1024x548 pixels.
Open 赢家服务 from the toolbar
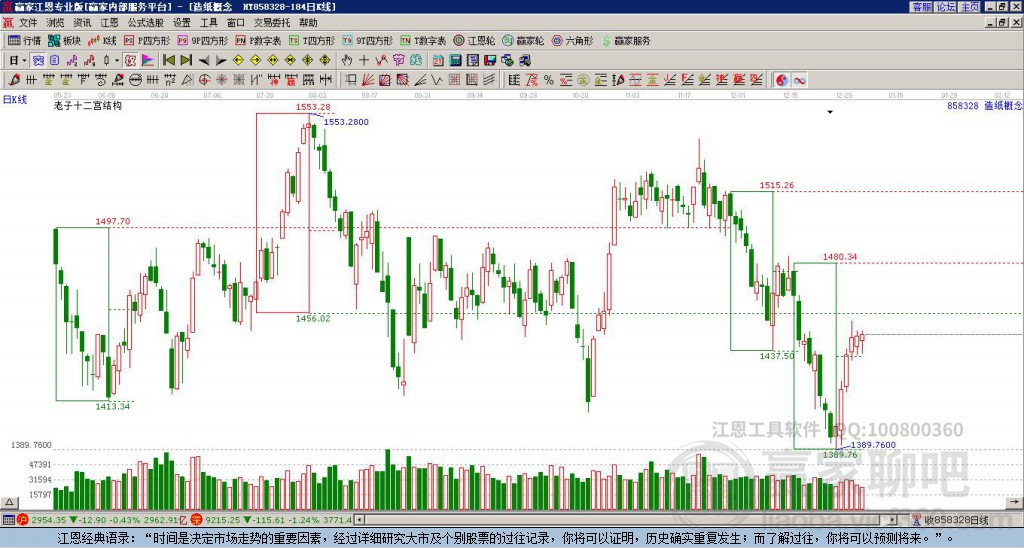tap(626, 40)
